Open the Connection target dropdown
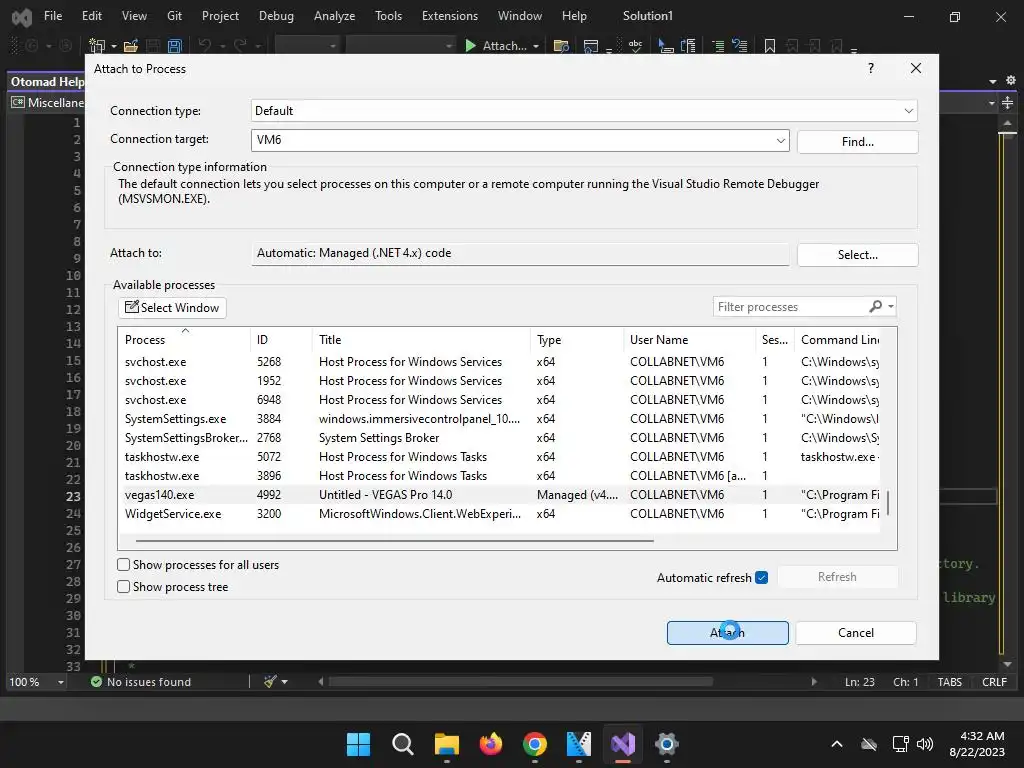The width and height of the screenshot is (1024, 768). click(780, 140)
